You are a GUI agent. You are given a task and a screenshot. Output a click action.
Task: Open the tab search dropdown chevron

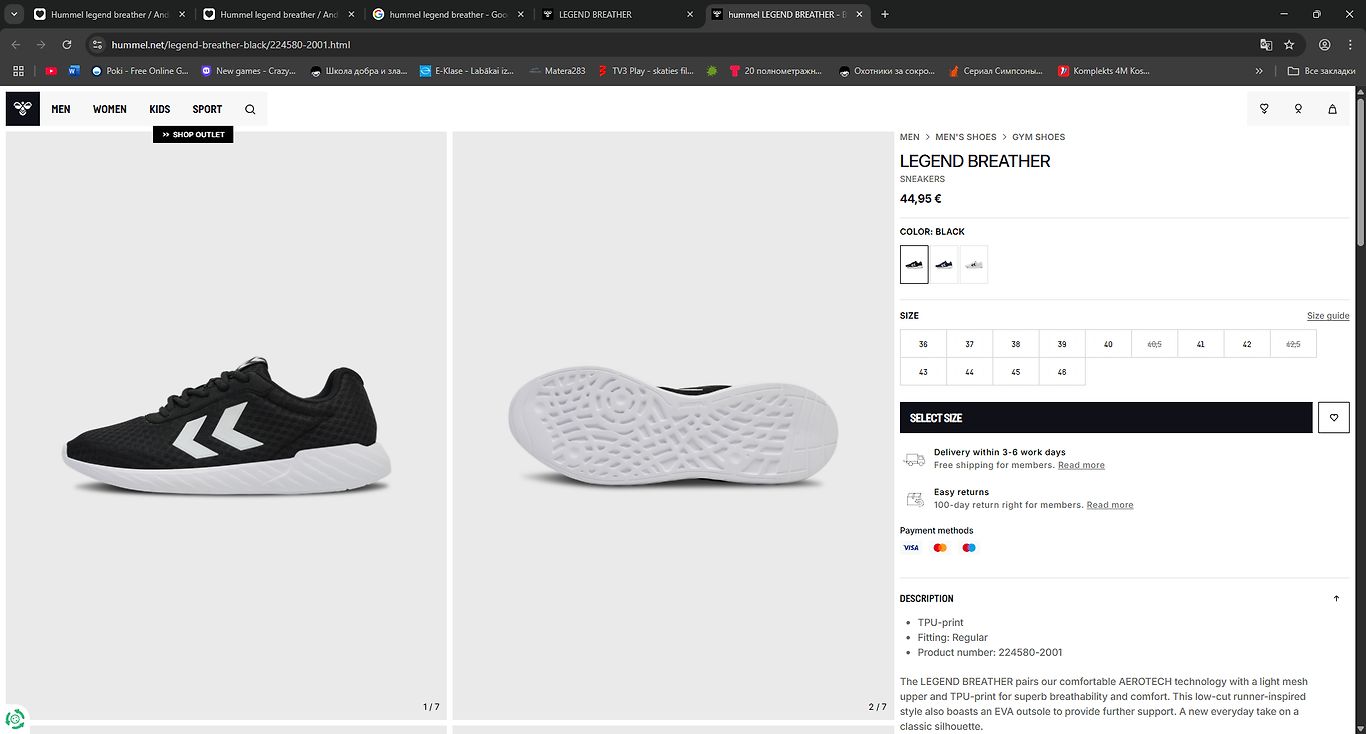tap(14, 15)
